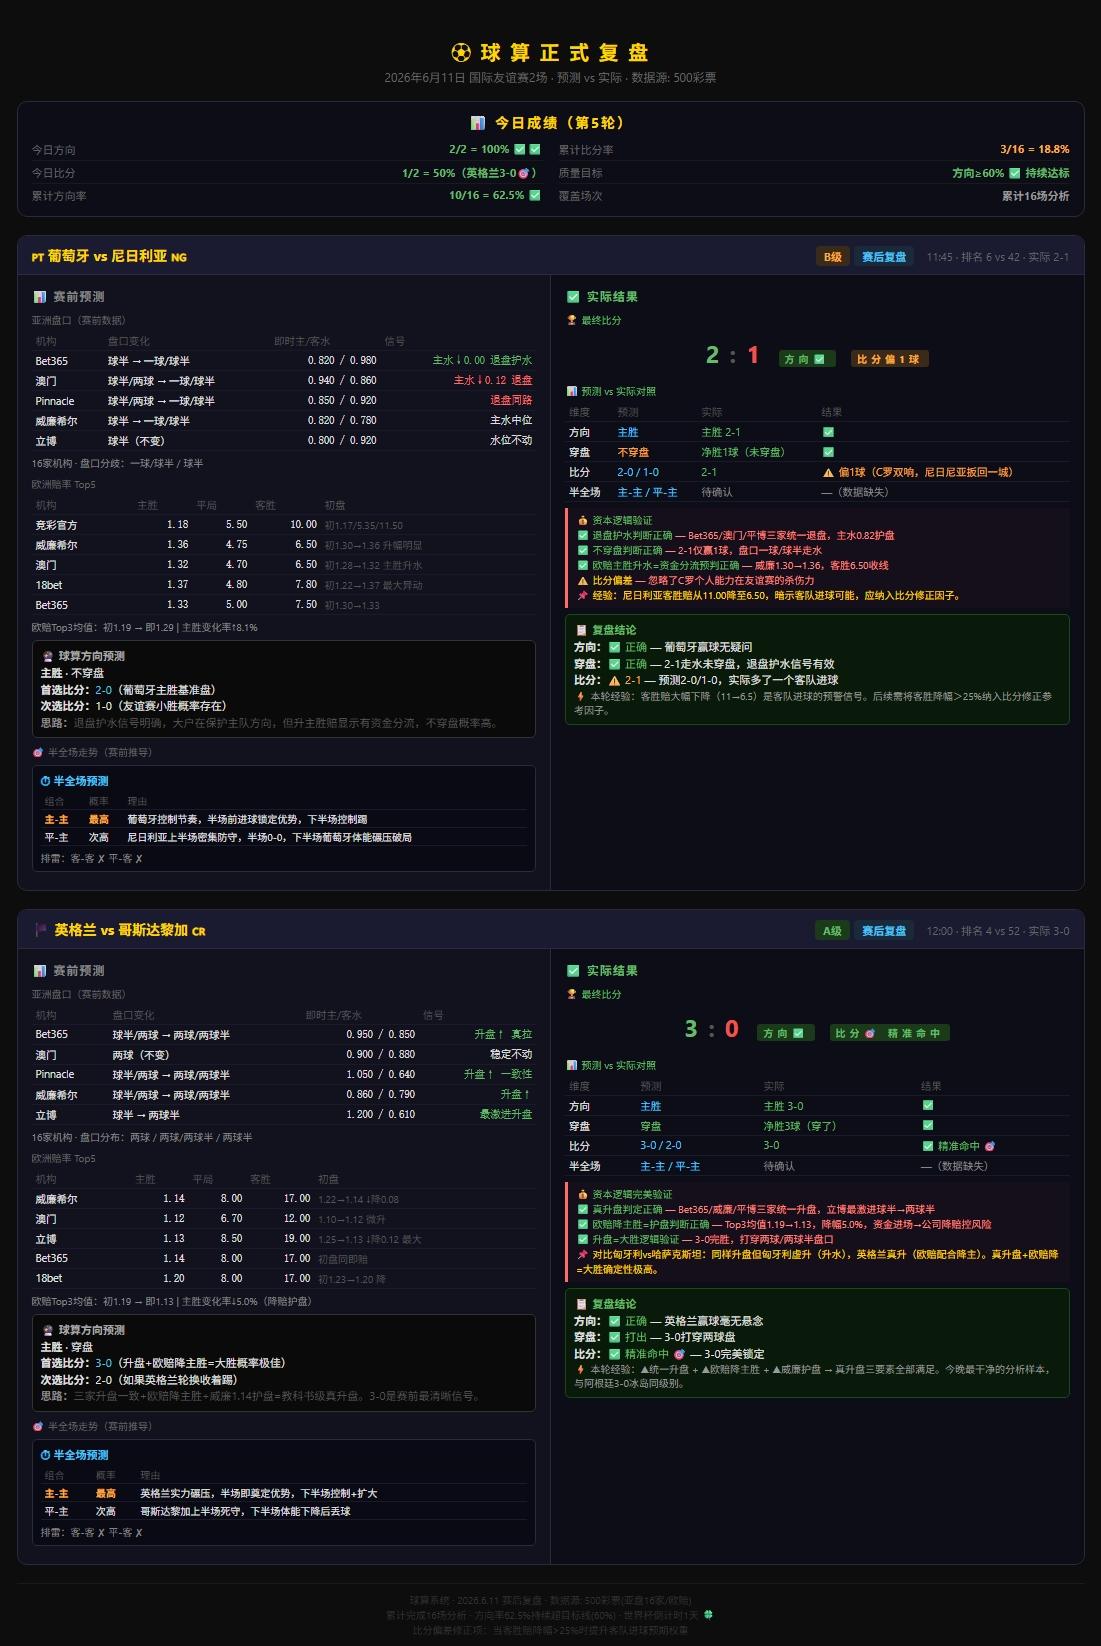Screen dimensions: 1101x1646
Task: Click the target icon beside 半全场走势 in the England card
Action: [x=38, y=1426]
